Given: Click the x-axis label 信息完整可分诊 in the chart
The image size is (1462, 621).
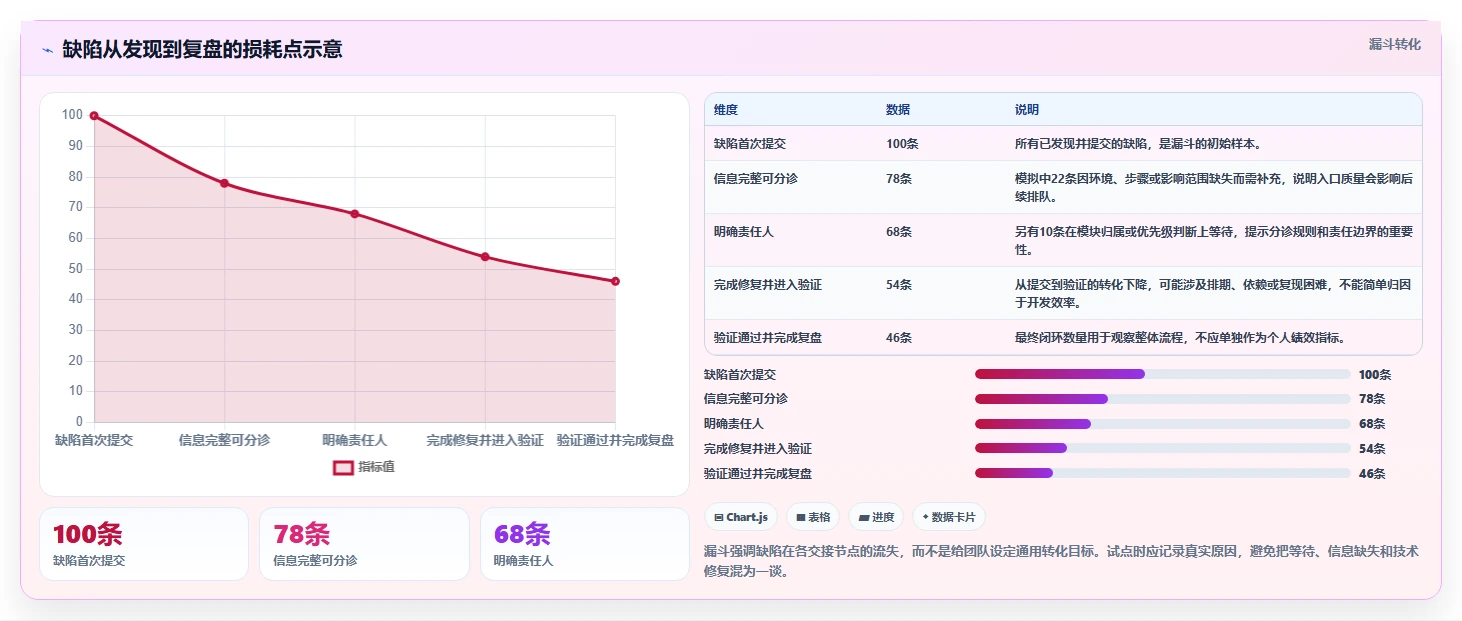Looking at the screenshot, I should coord(224,440).
